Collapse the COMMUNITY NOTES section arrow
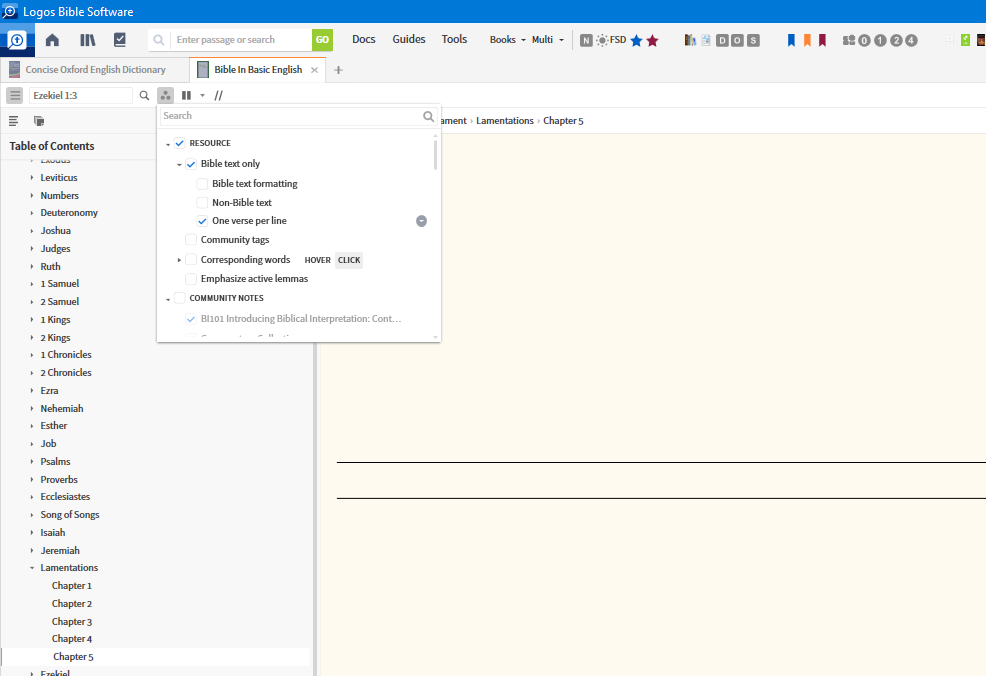The height and width of the screenshot is (676, 986). (x=168, y=299)
